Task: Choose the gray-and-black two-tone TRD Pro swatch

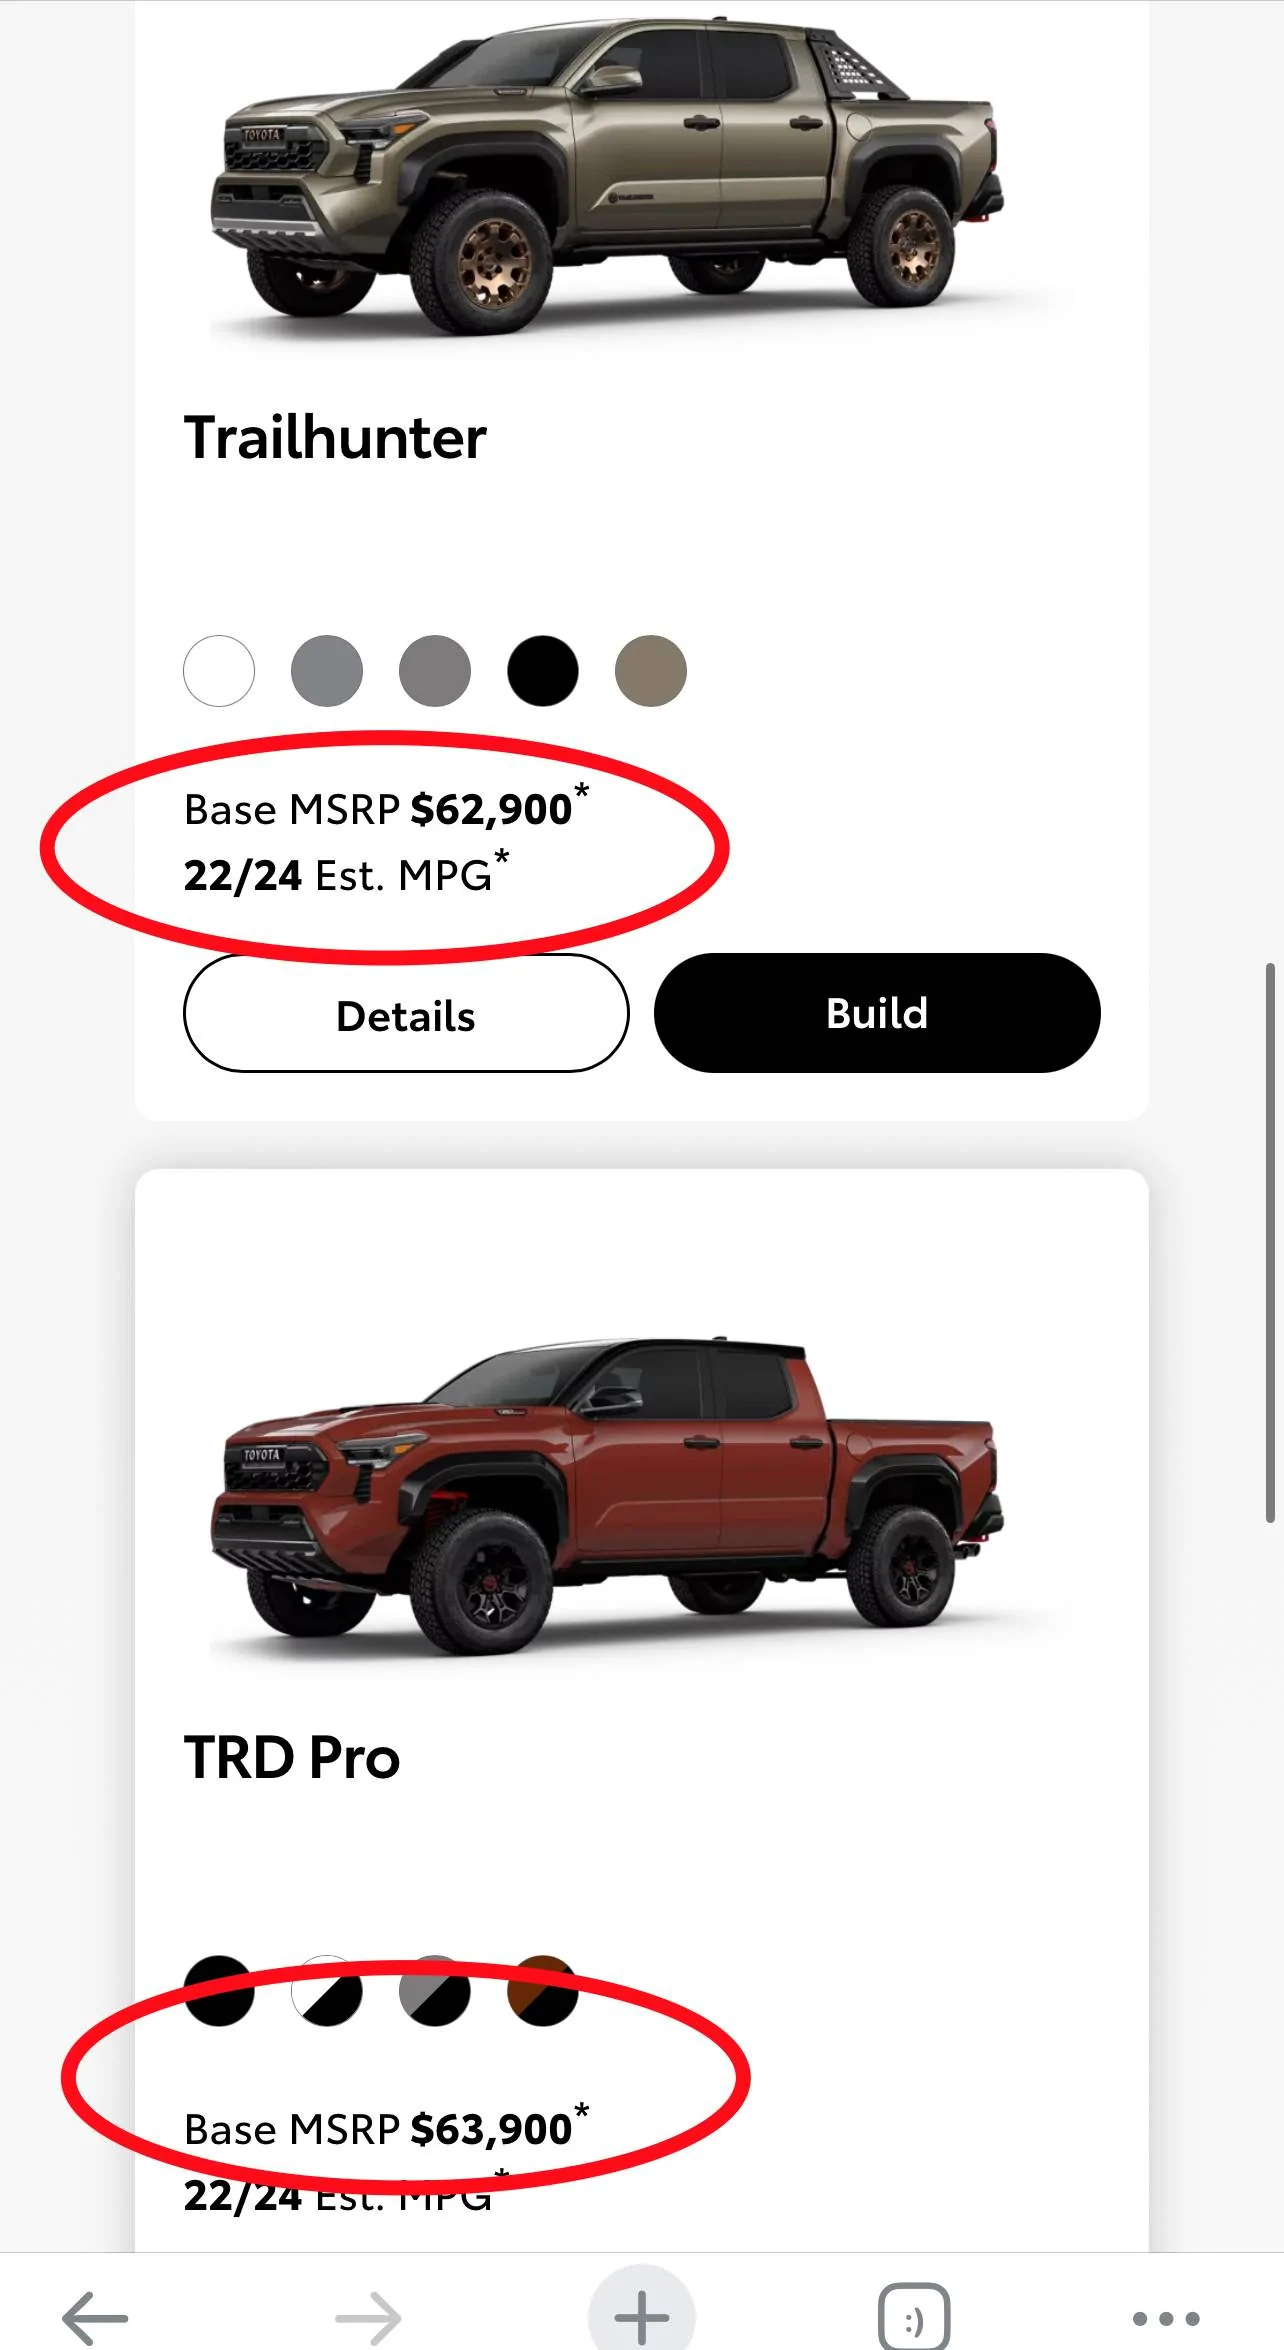Action: 435,1990
